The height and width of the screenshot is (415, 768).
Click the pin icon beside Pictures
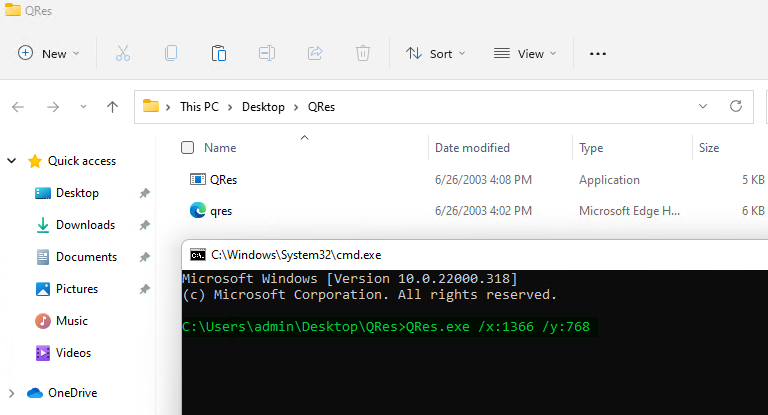[x=144, y=289]
